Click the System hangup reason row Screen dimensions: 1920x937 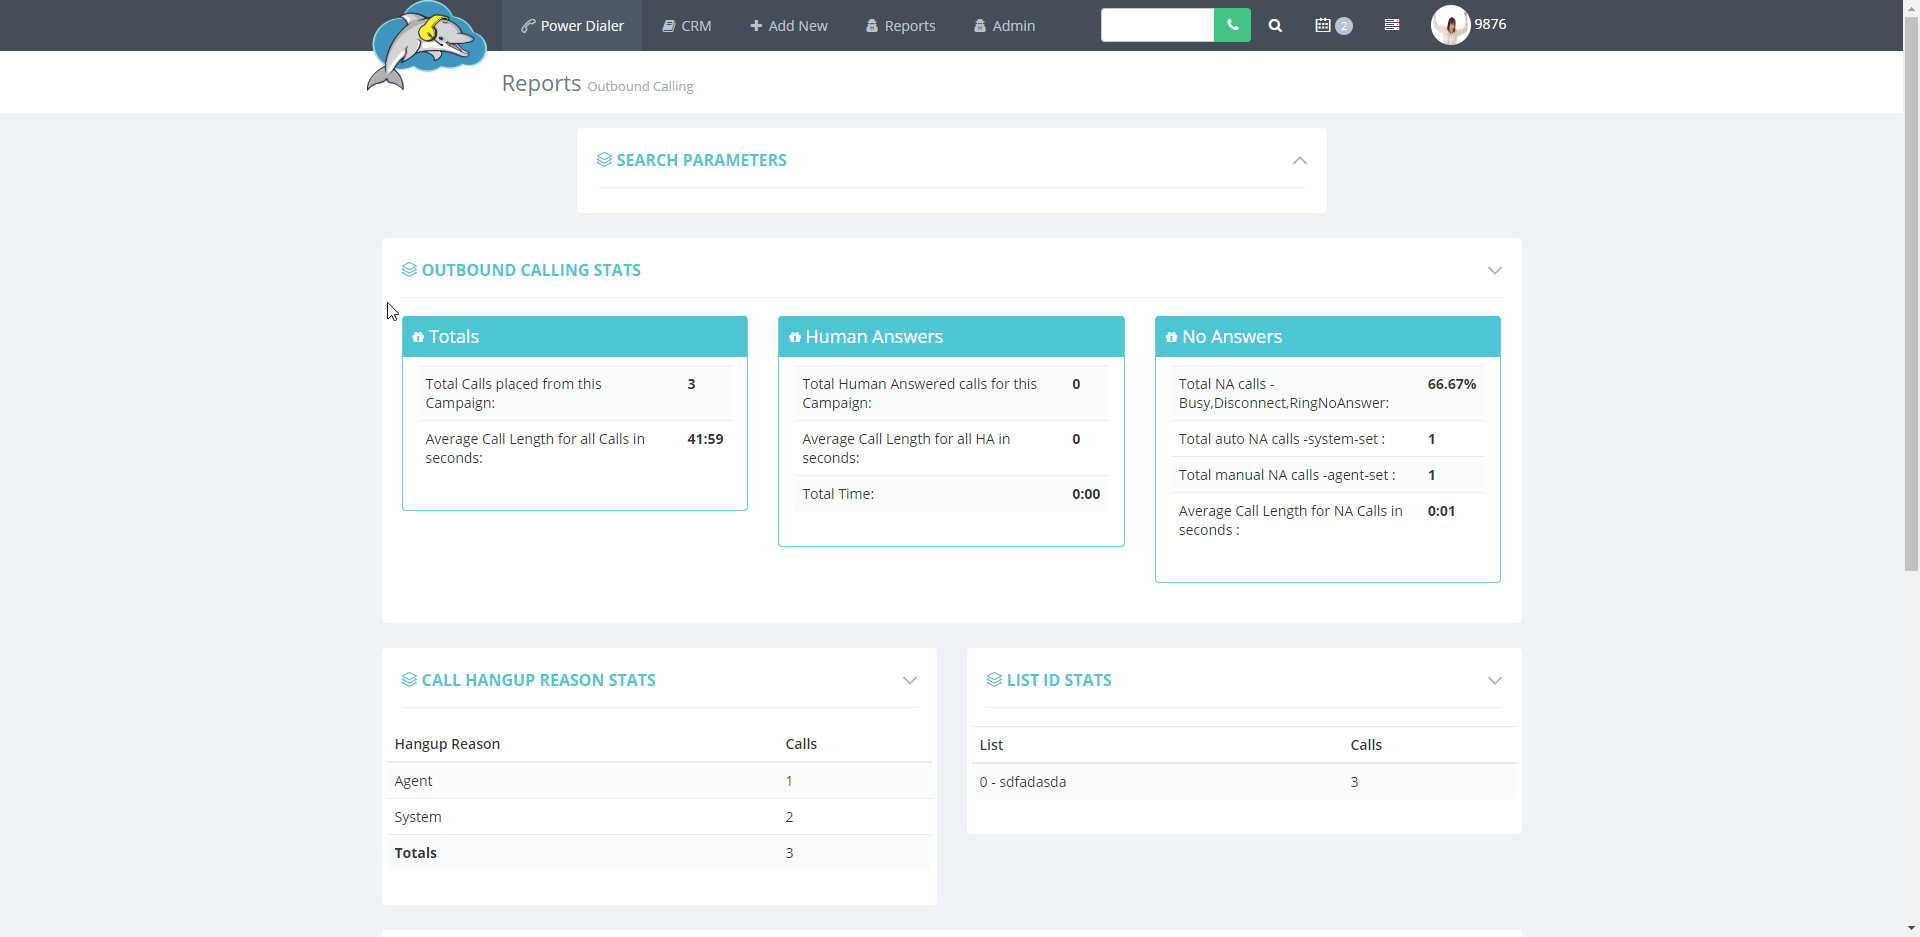[659, 817]
